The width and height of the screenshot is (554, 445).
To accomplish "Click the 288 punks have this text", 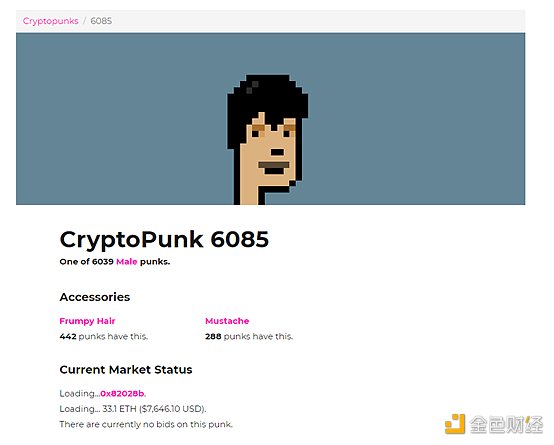I will [249, 336].
